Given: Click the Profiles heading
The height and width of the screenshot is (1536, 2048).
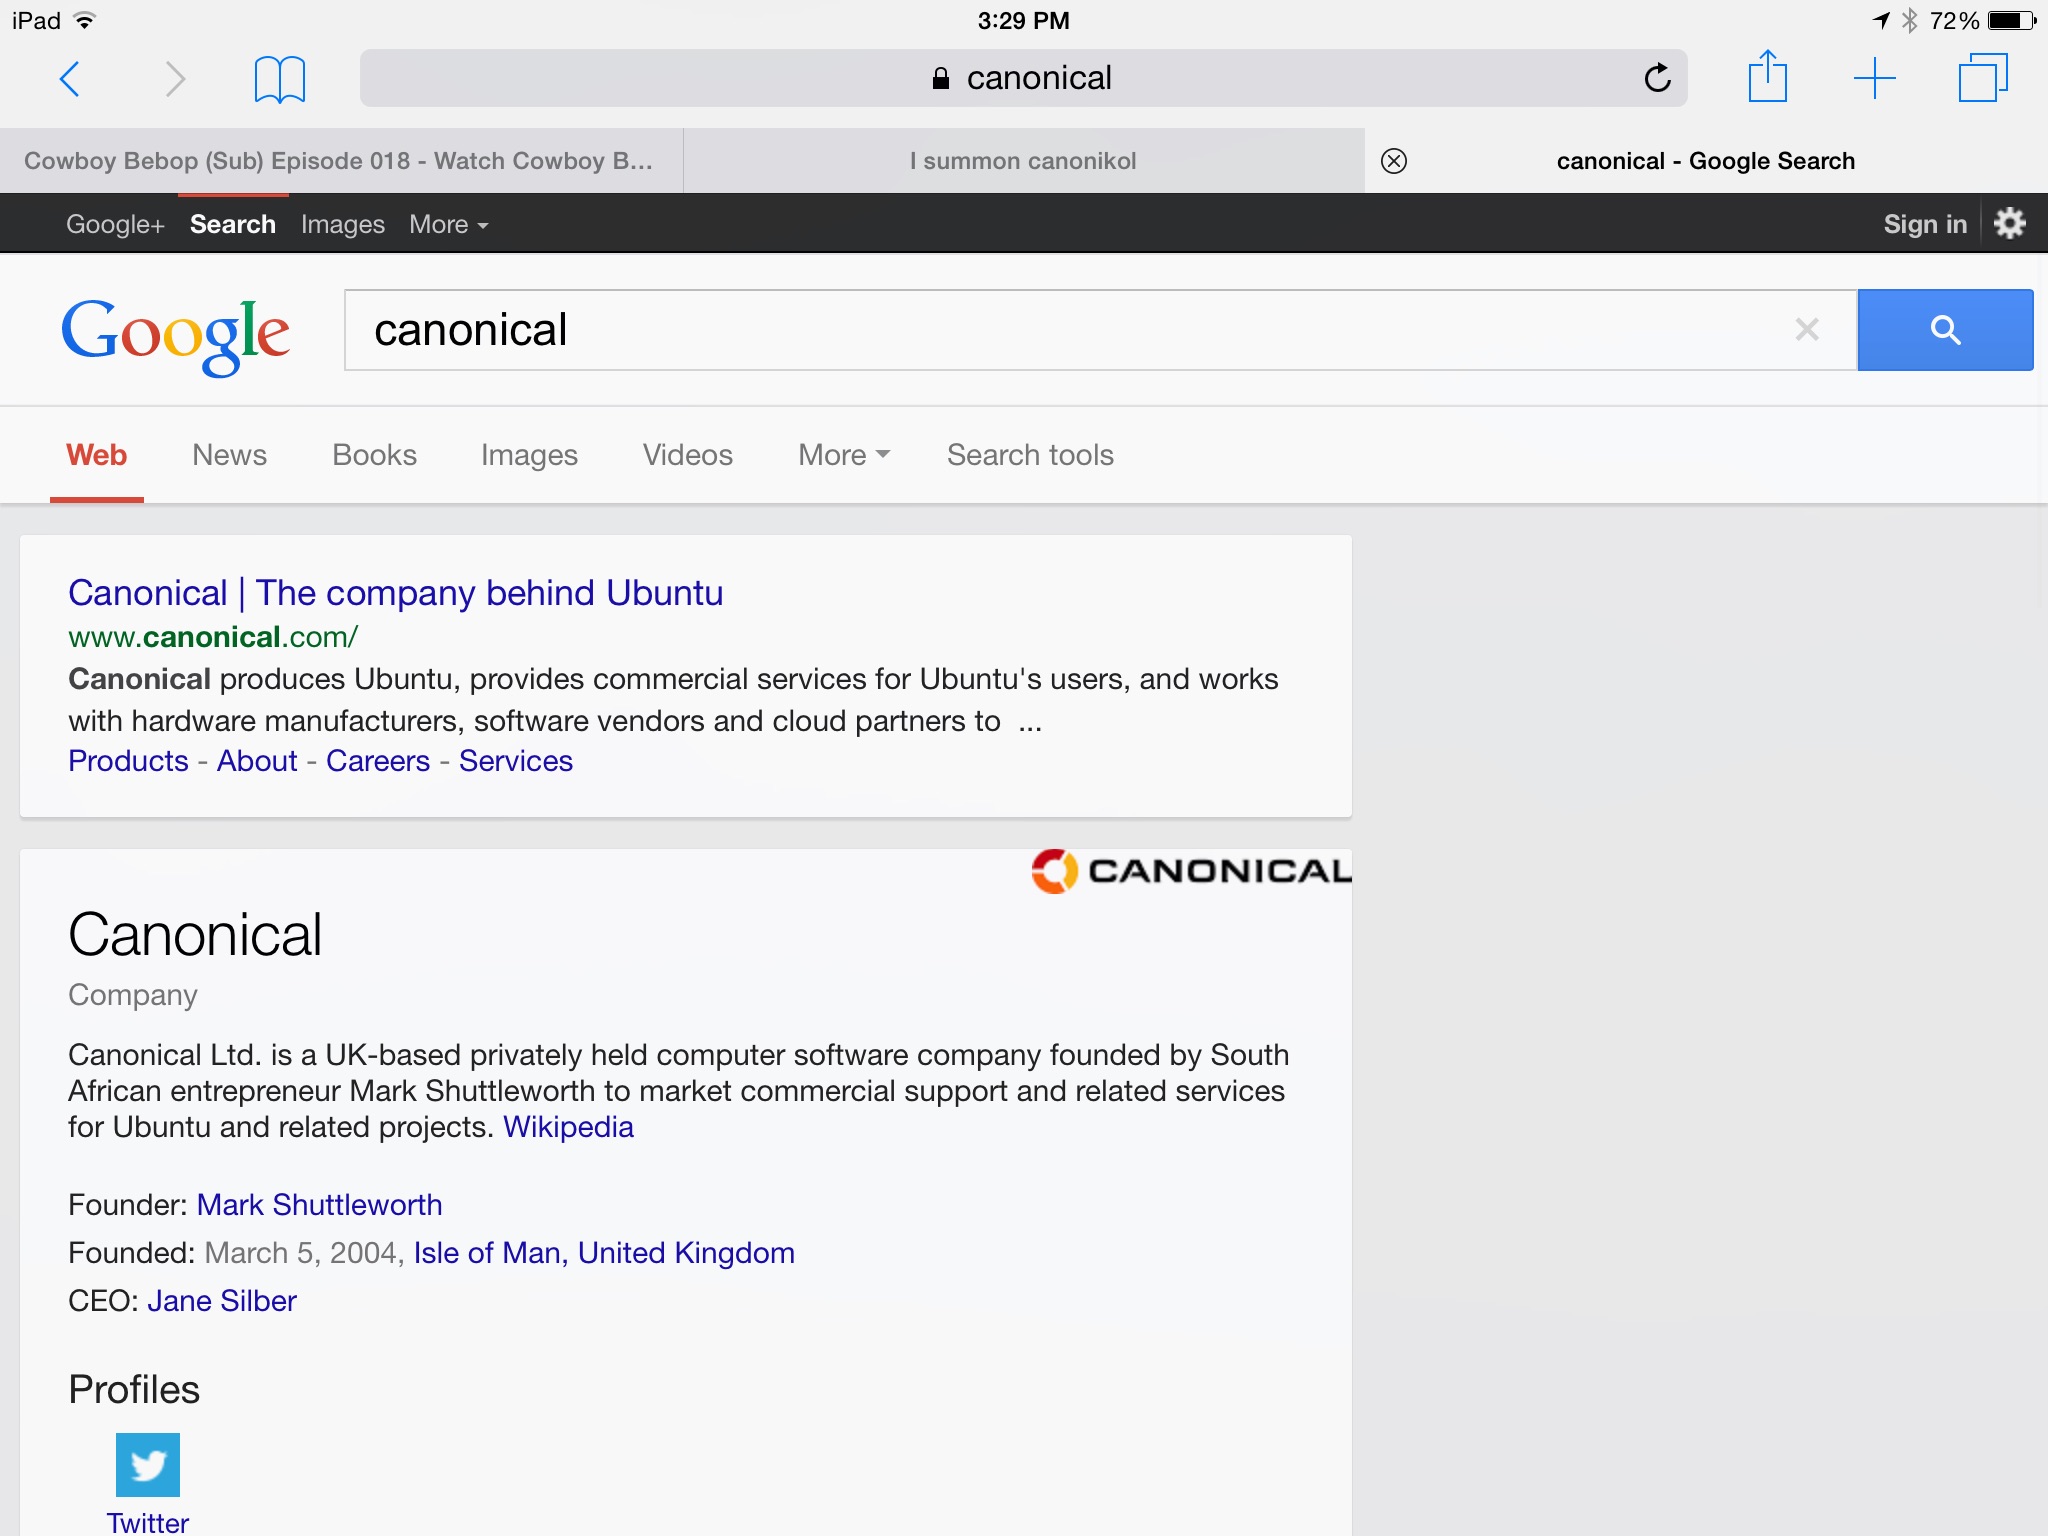Looking at the screenshot, I should tap(134, 1390).
